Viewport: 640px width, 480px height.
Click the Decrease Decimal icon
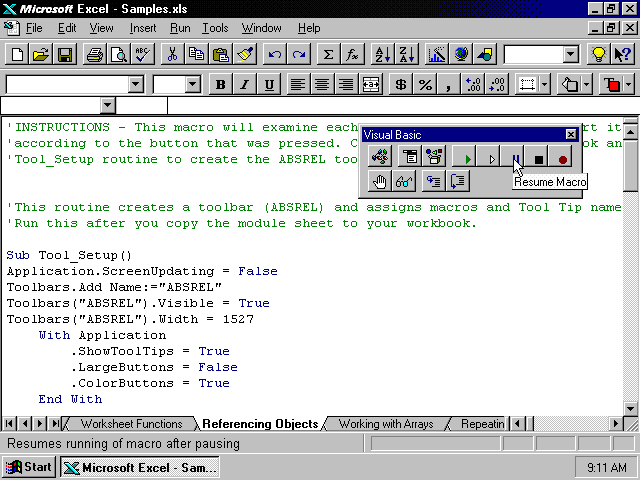click(x=497, y=84)
